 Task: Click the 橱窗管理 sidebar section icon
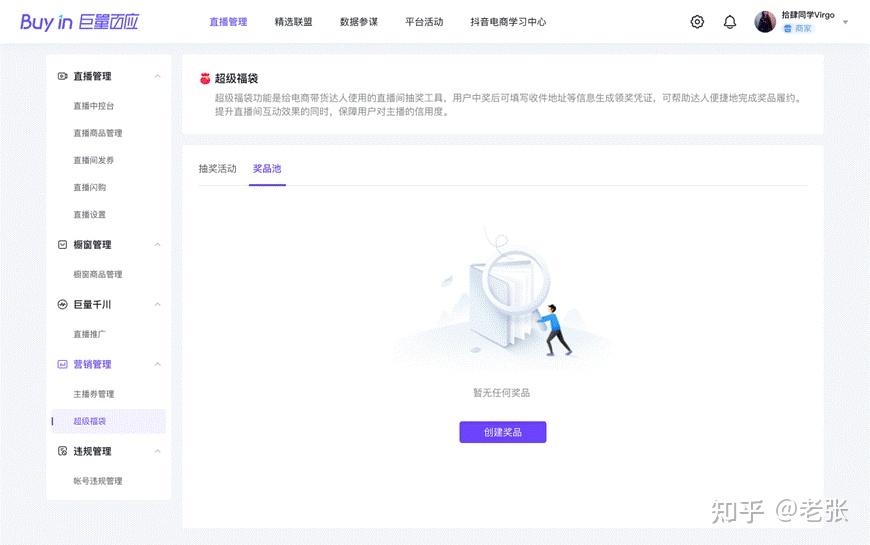pyautogui.click(x=63, y=245)
